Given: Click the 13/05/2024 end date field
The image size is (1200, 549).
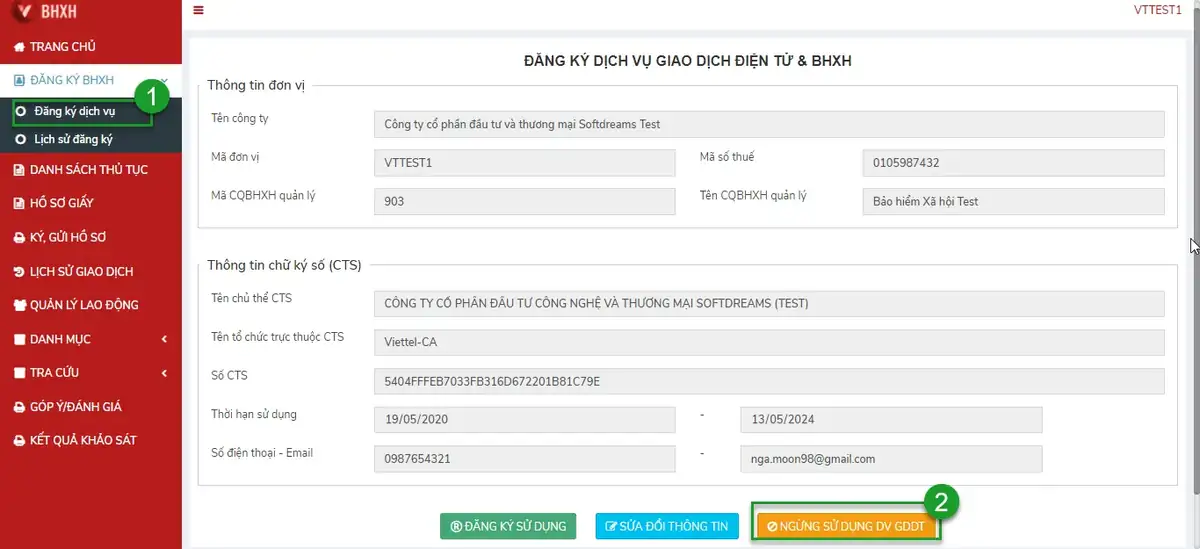Looking at the screenshot, I should click(891, 420).
